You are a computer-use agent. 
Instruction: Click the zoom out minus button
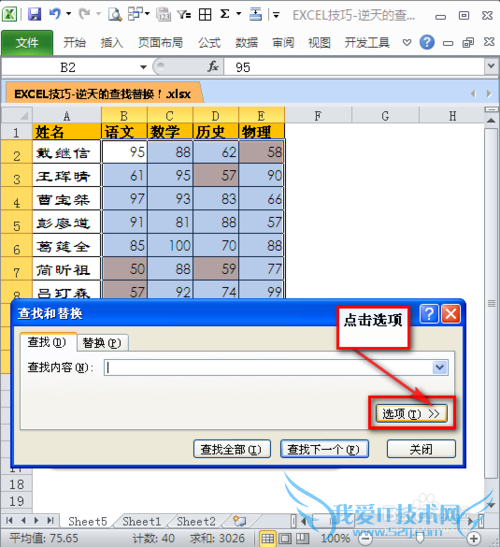[365, 538]
